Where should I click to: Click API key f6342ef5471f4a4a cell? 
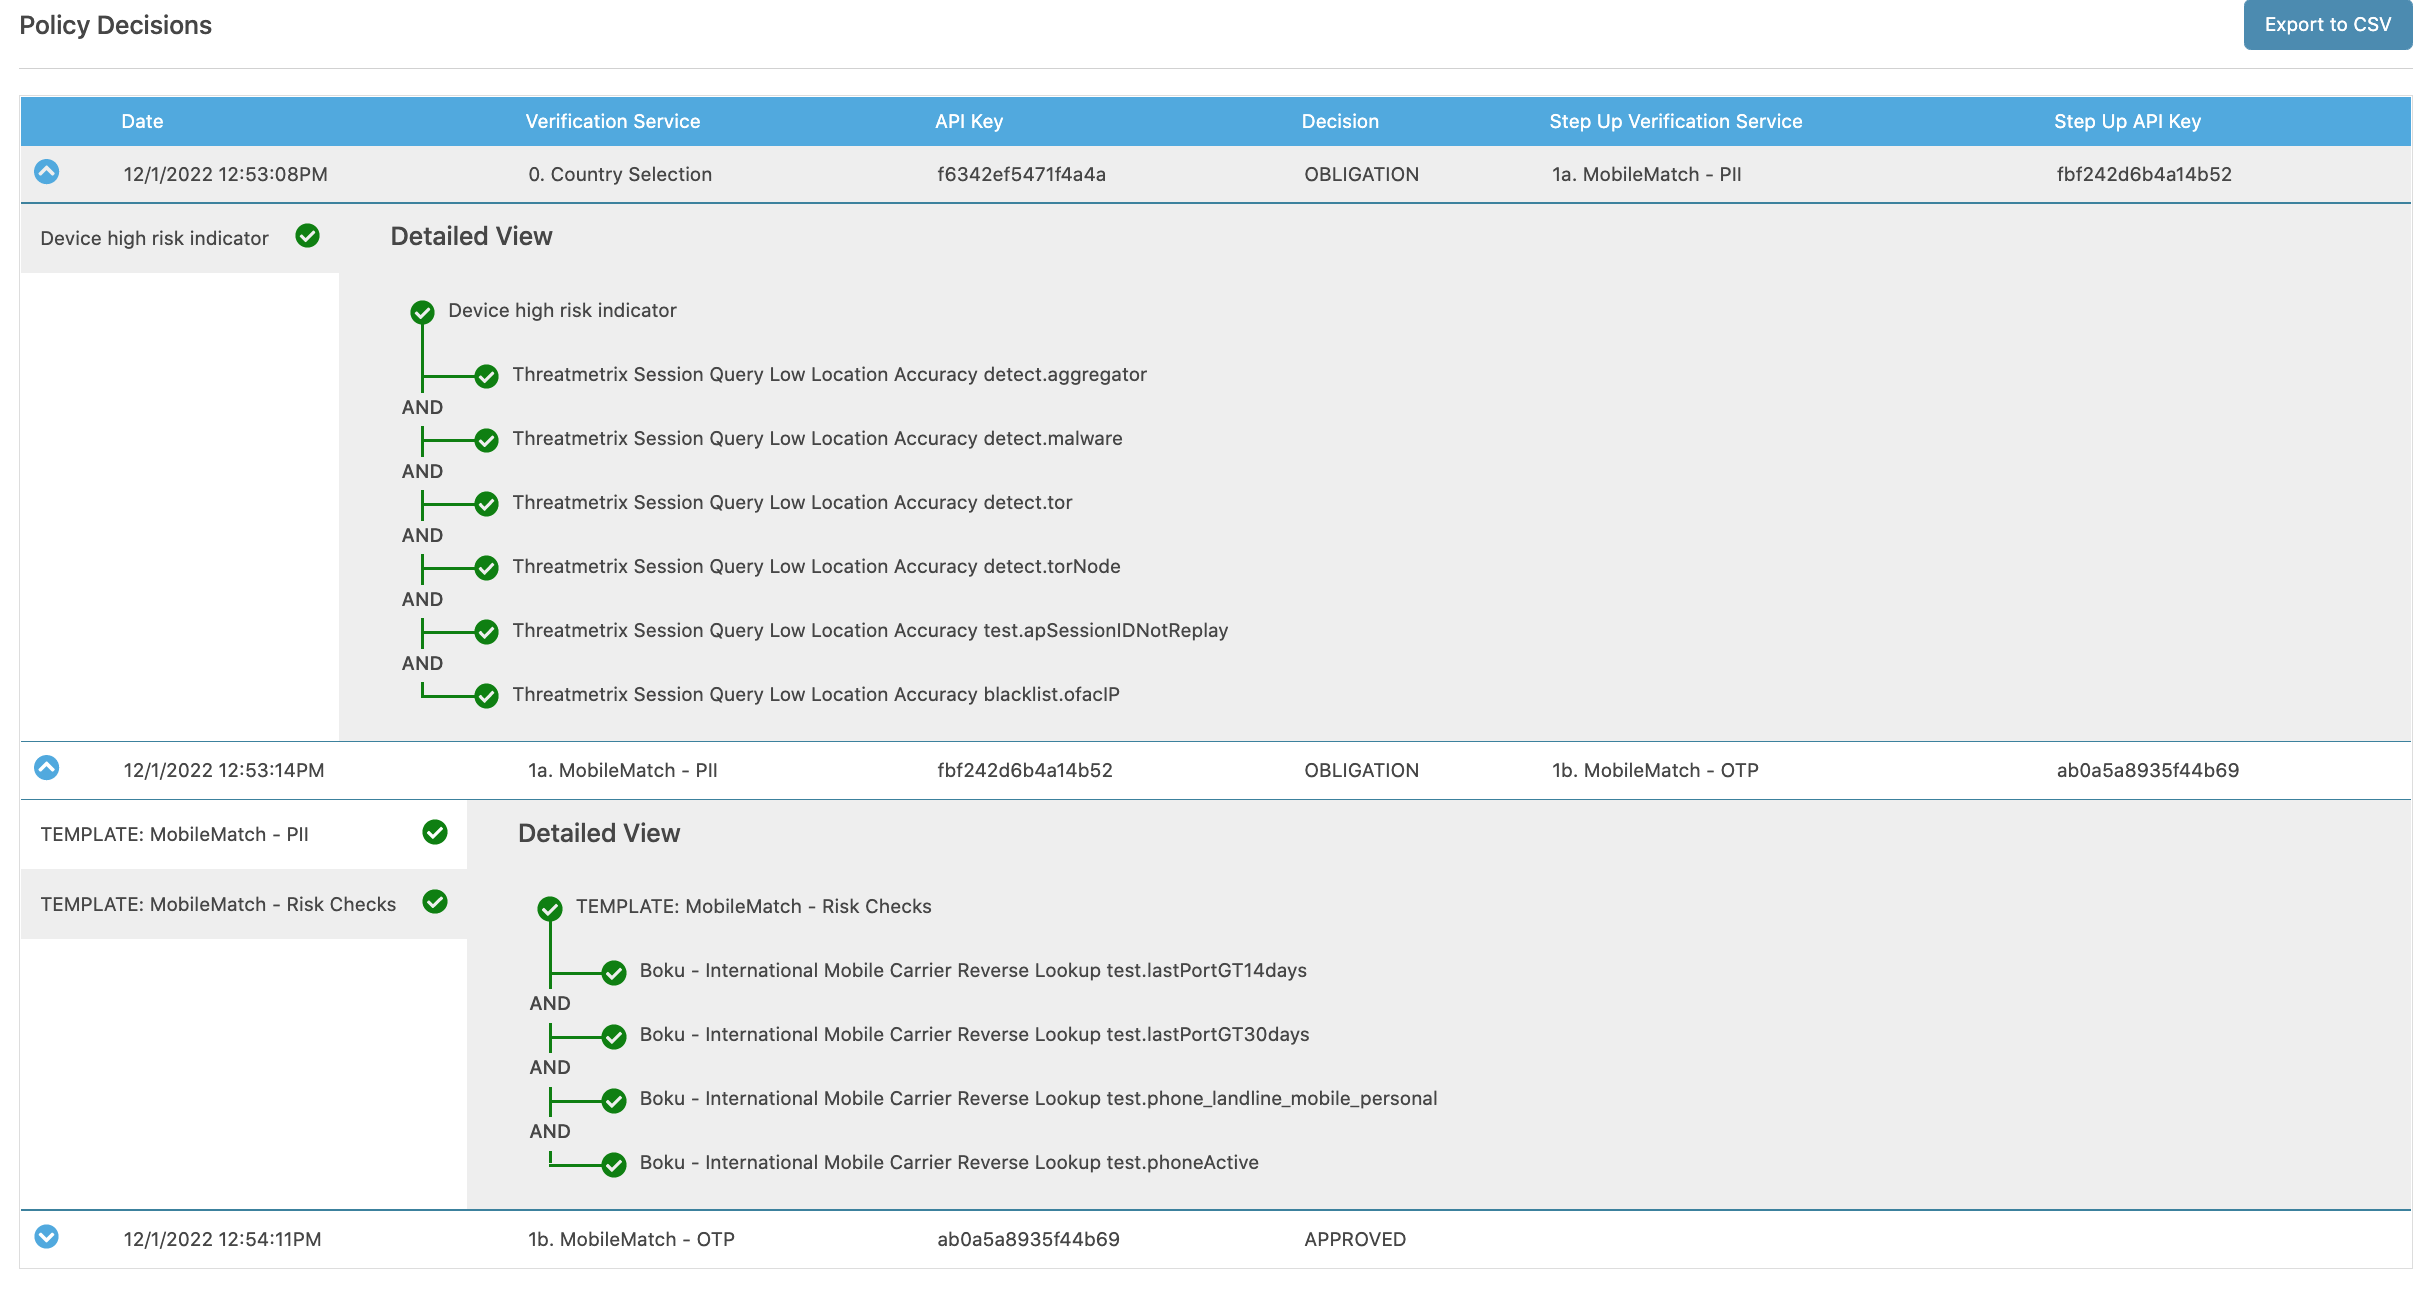(1021, 174)
